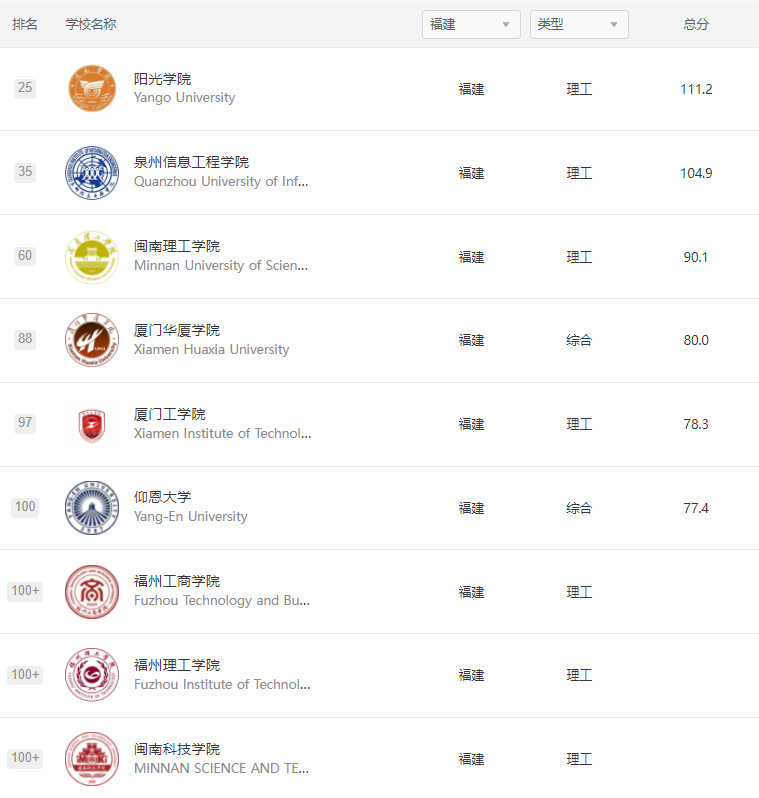
Task: Click the Minnan Science and Technology logo
Action: (92, 759)
